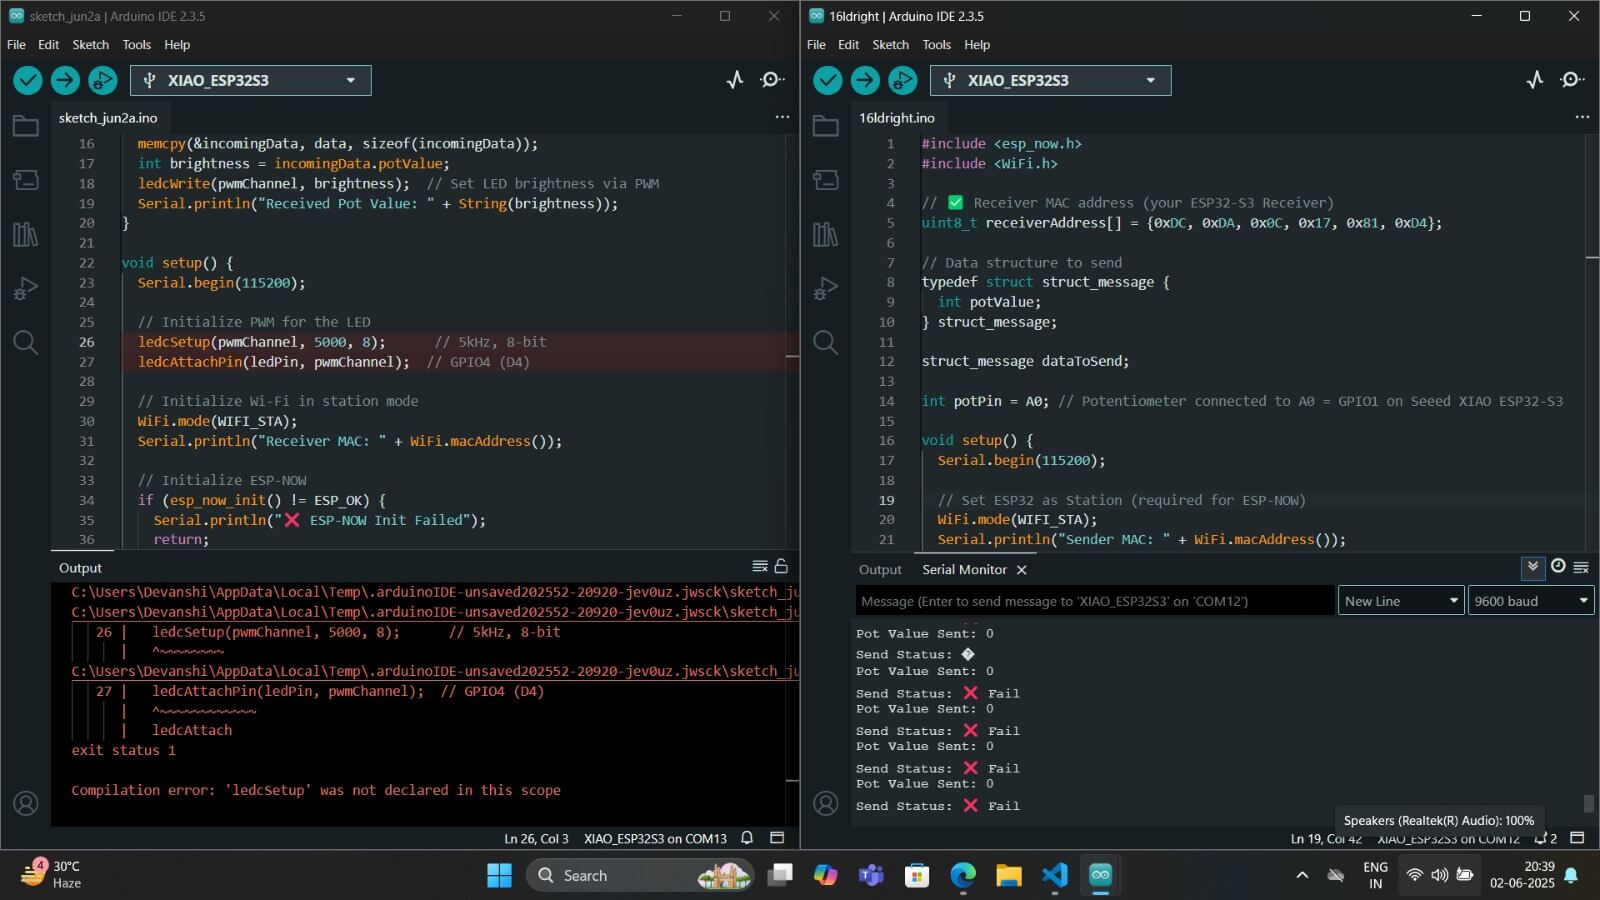Screen dimensions: 1600x900
Task: Switch to Output tab in 16ldright
Action: coord(880,570)
